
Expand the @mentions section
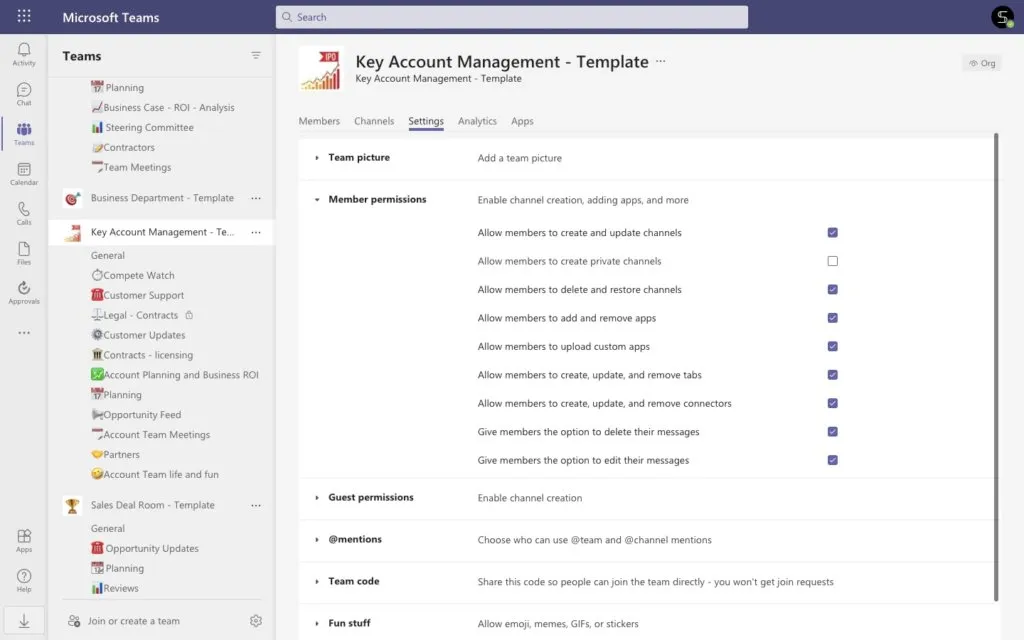(317, 539)
